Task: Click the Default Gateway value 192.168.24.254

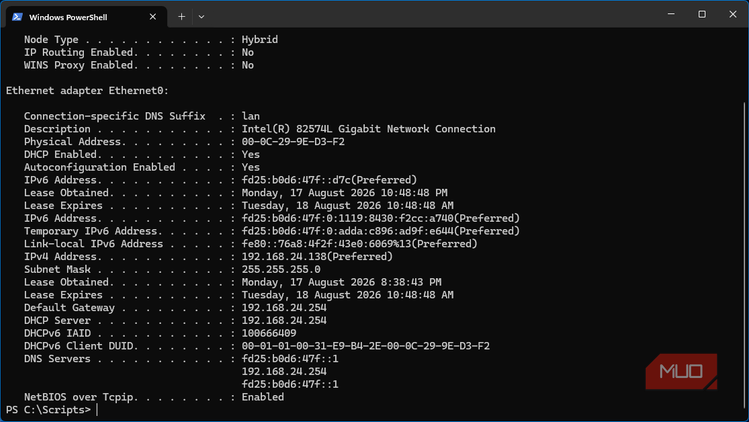Action: click(284, 308)
